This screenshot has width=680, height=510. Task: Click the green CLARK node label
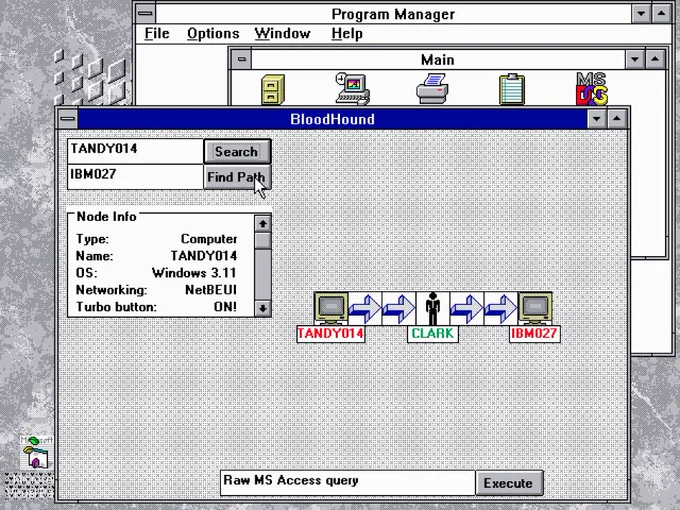pyautogui.click(x=433, y=333)
